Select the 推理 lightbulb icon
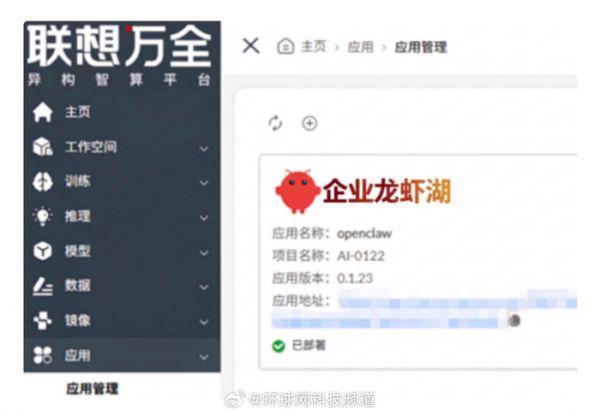The image size is (600, 414). 43,216
